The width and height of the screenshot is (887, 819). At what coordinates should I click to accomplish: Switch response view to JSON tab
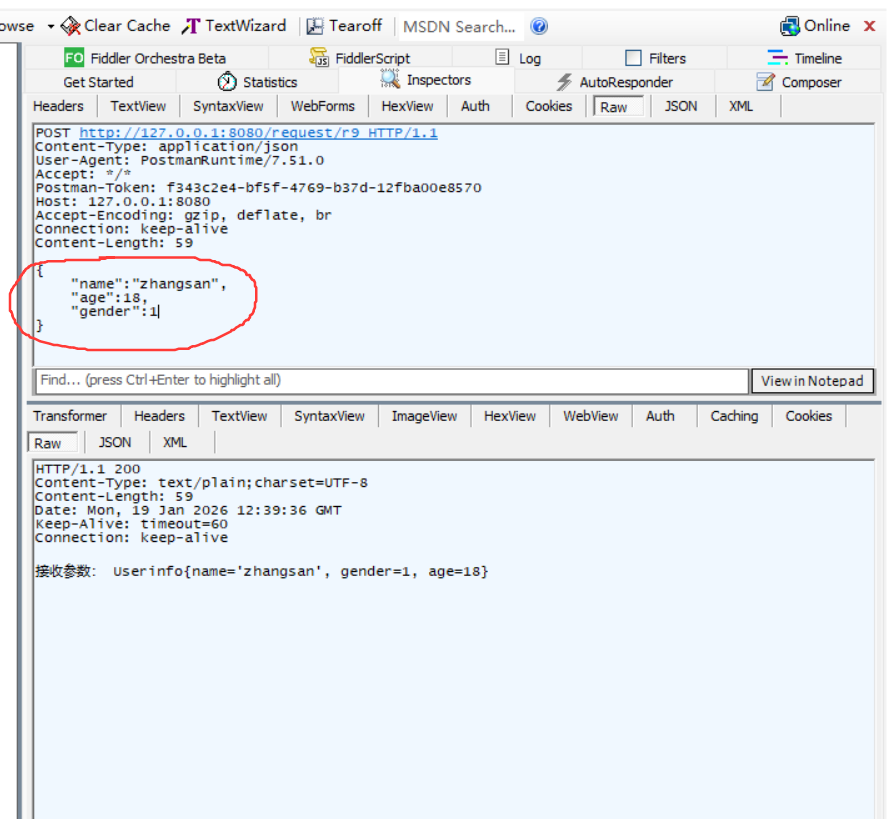point(115,442)
